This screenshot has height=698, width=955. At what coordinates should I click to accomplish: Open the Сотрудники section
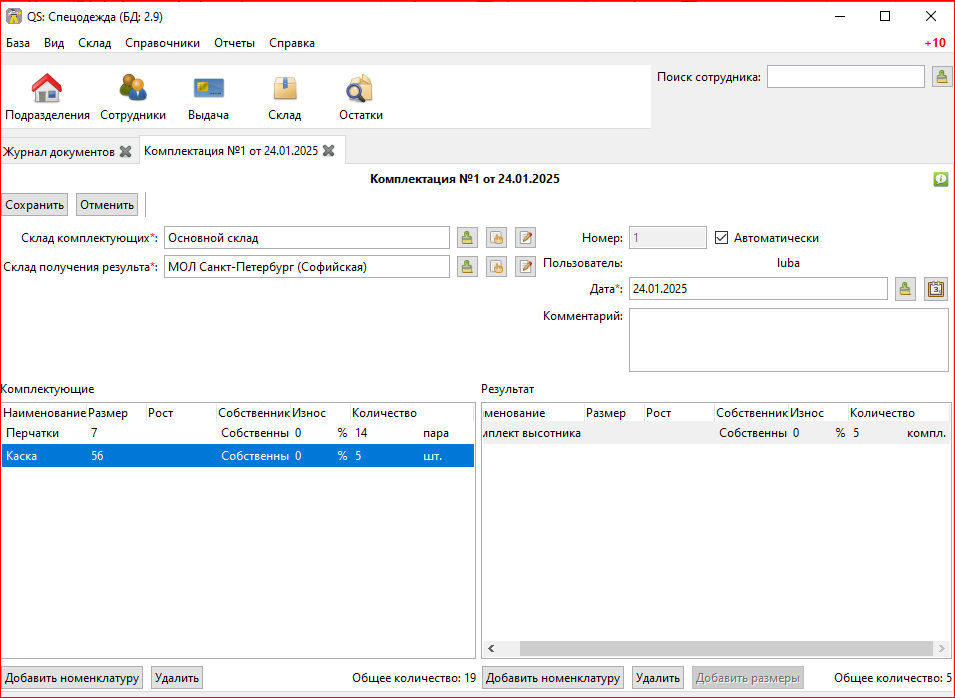coord(132,98)
